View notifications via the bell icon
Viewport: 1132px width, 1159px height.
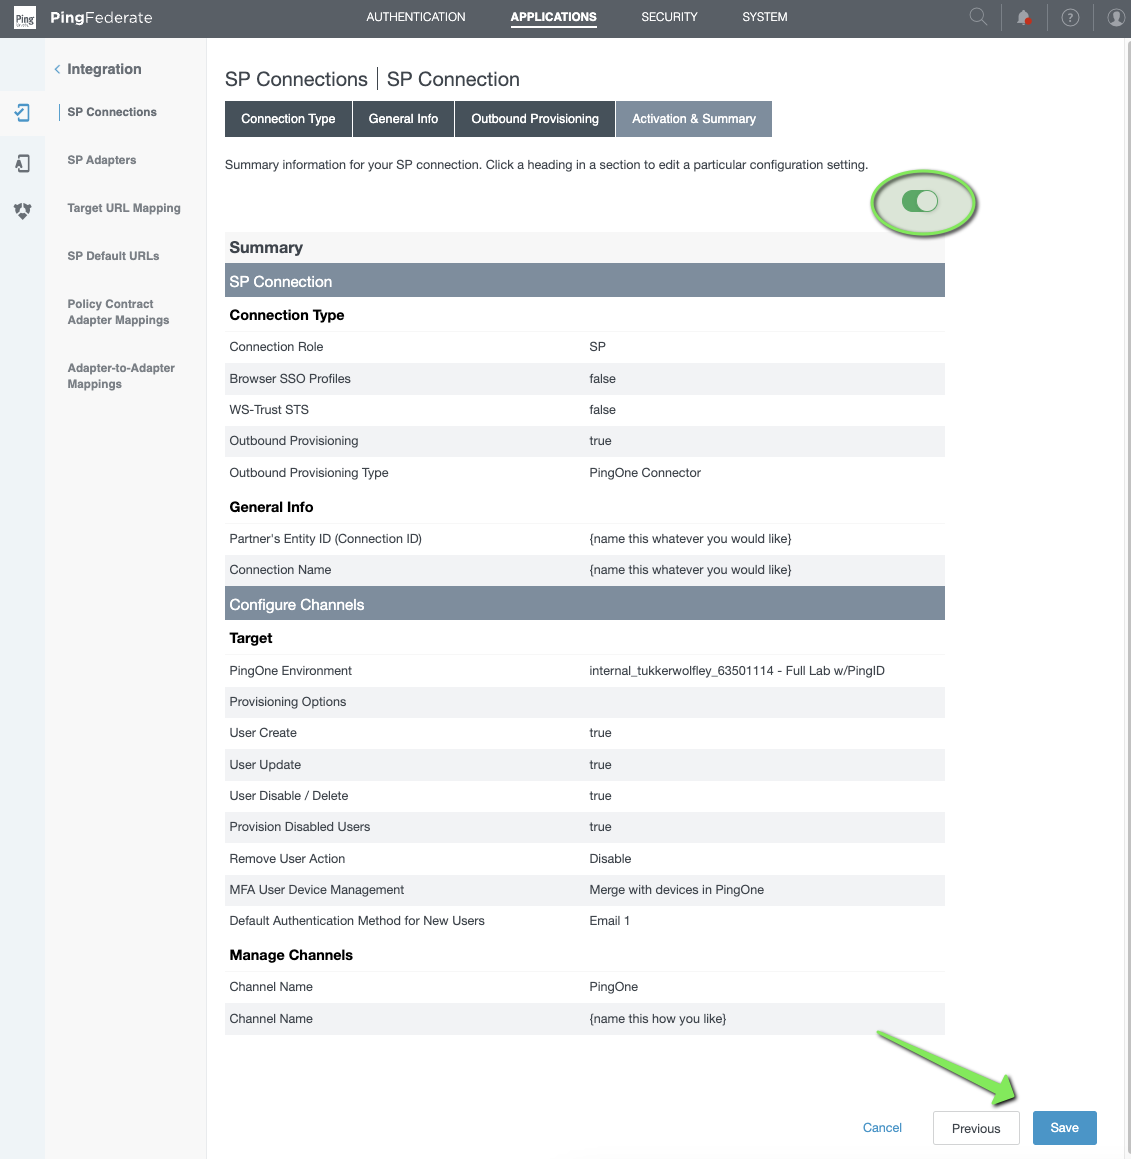coord(1024,17)
